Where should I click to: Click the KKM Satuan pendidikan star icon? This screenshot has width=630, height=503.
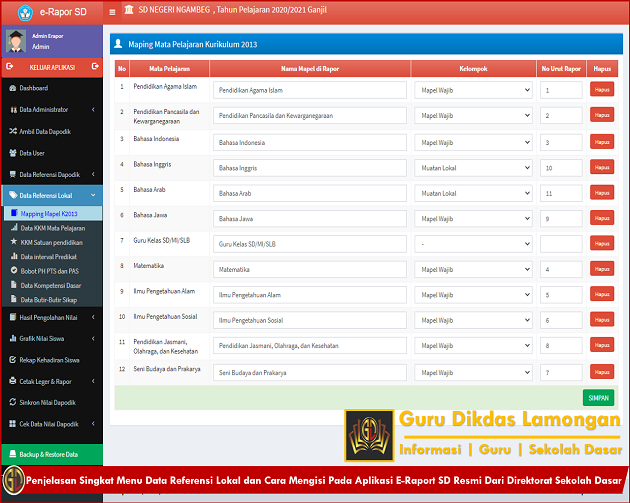coord(14,241)
